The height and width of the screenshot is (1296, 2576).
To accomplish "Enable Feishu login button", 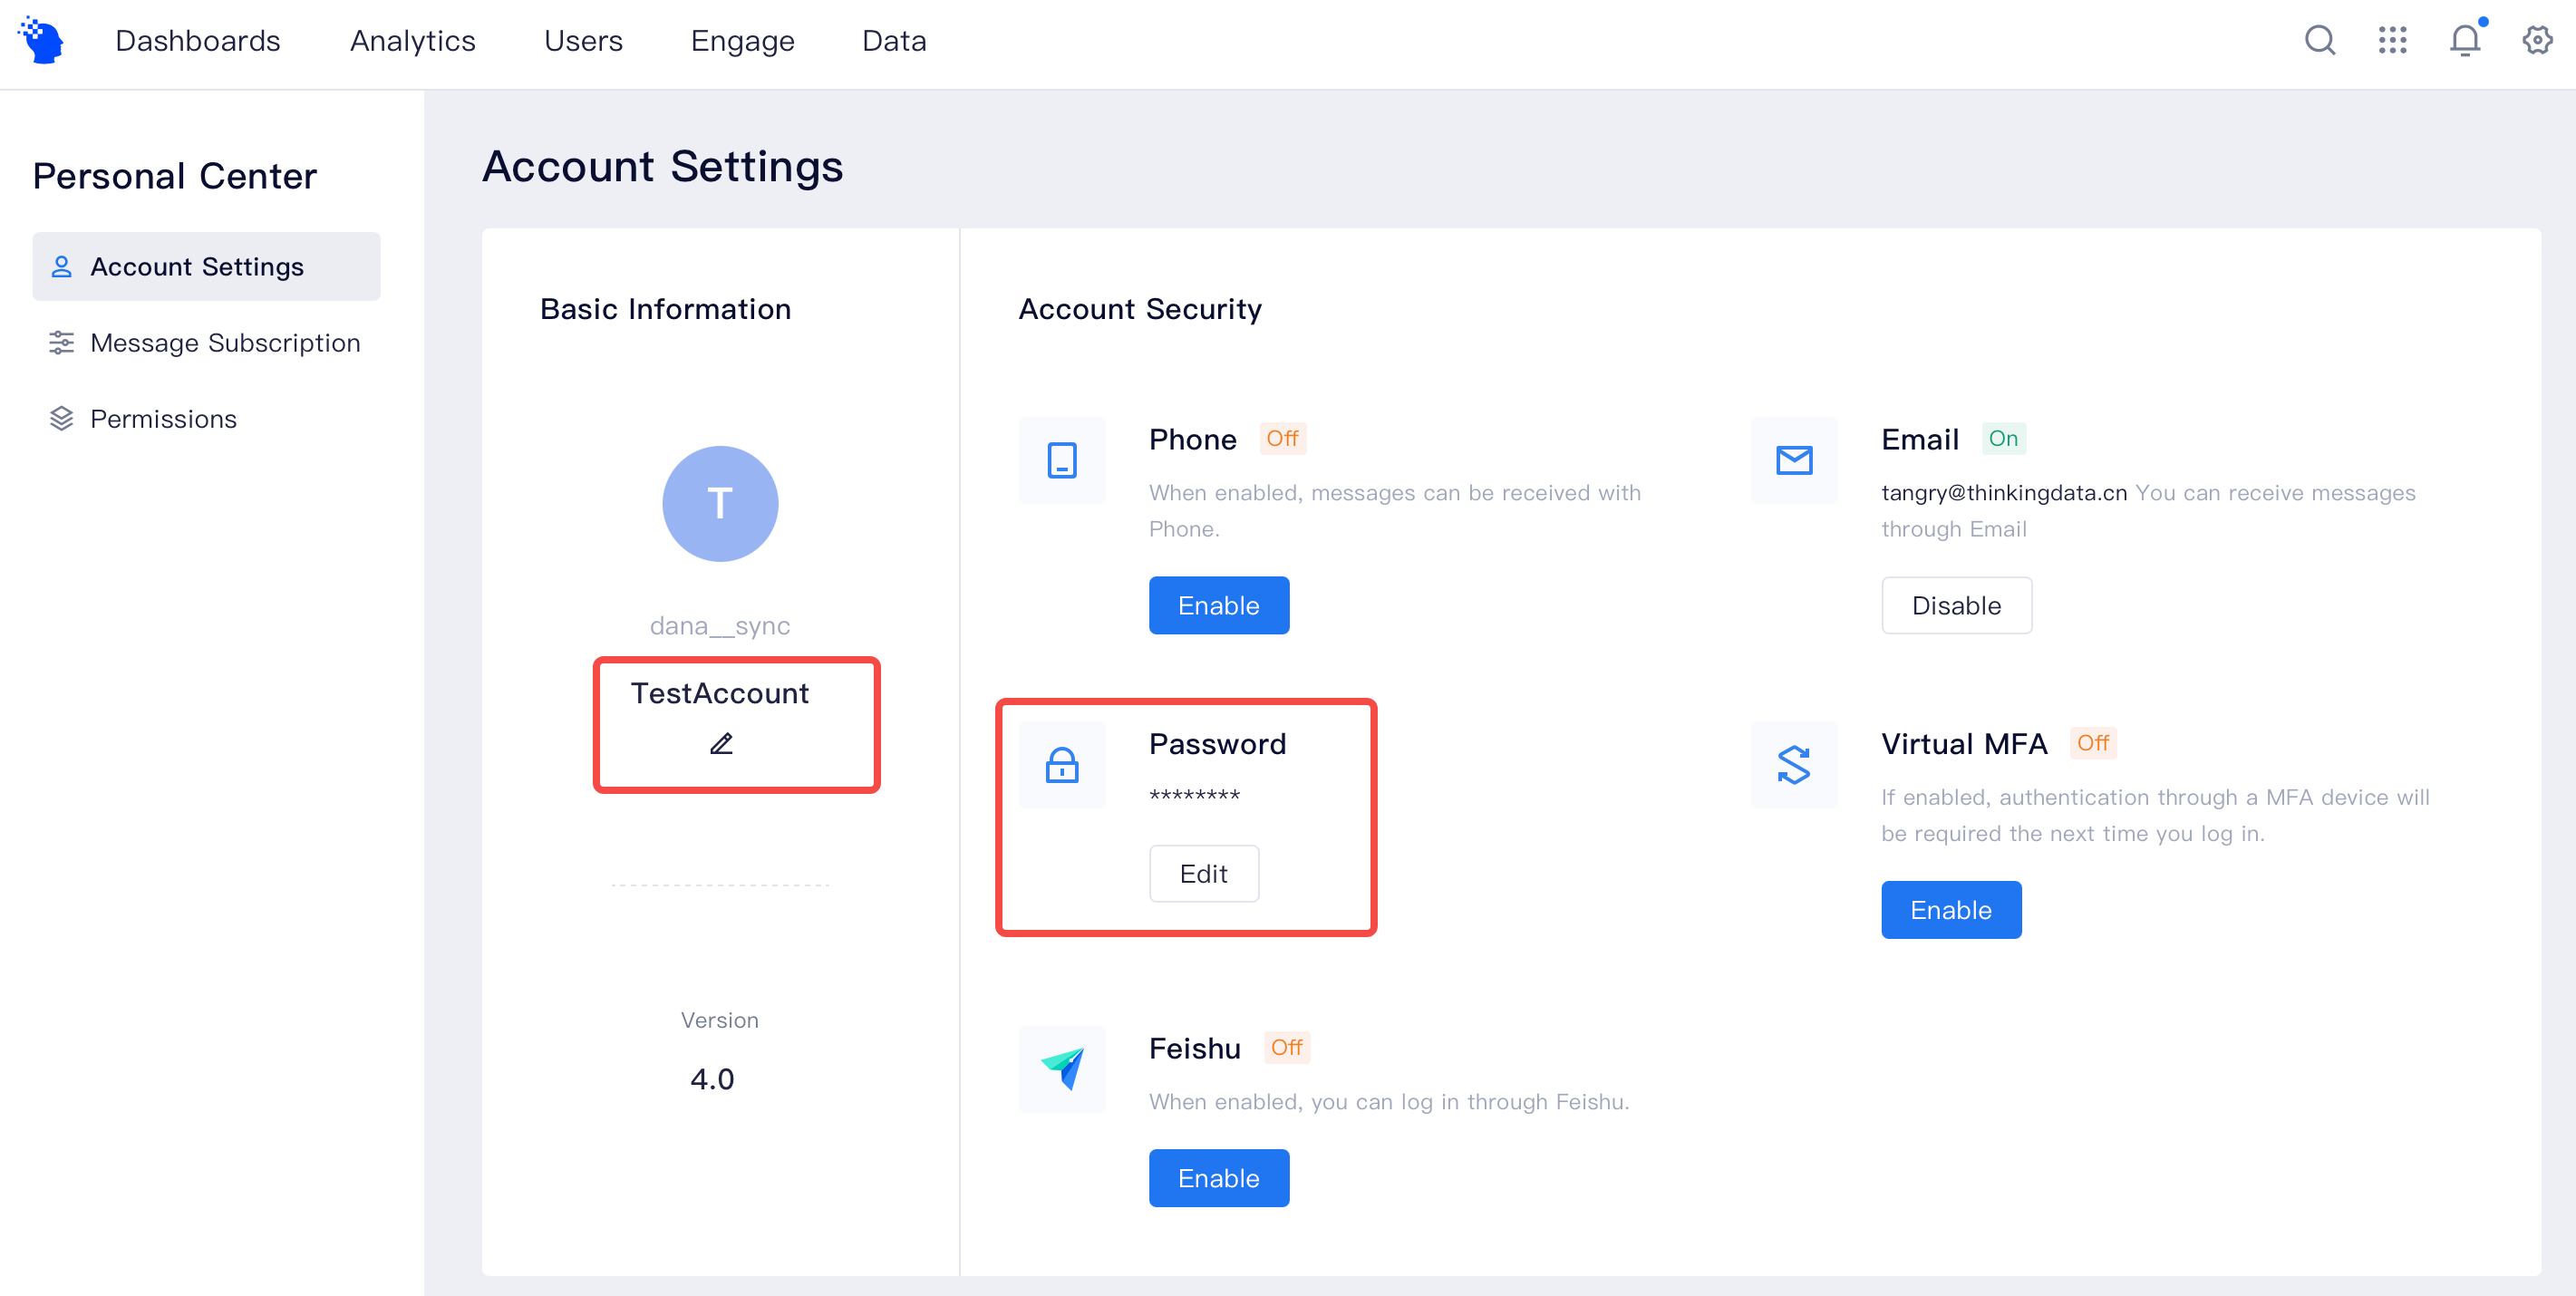I will [x=1219, y=1178].
